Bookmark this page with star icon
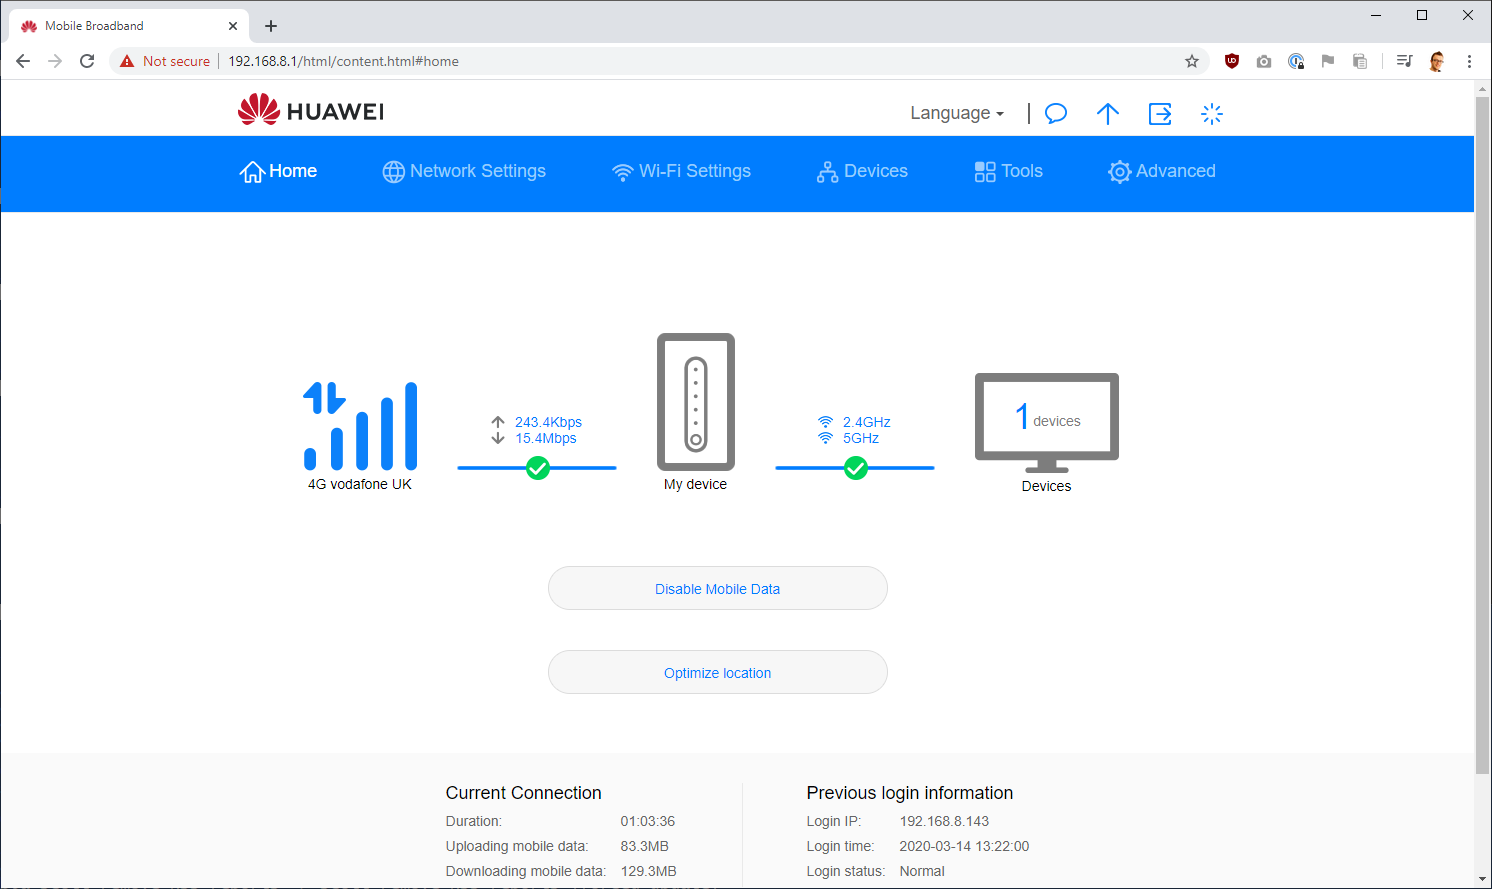Image resolution: width=1492 pixels, height=889 pixels. tap(1192, 61)
